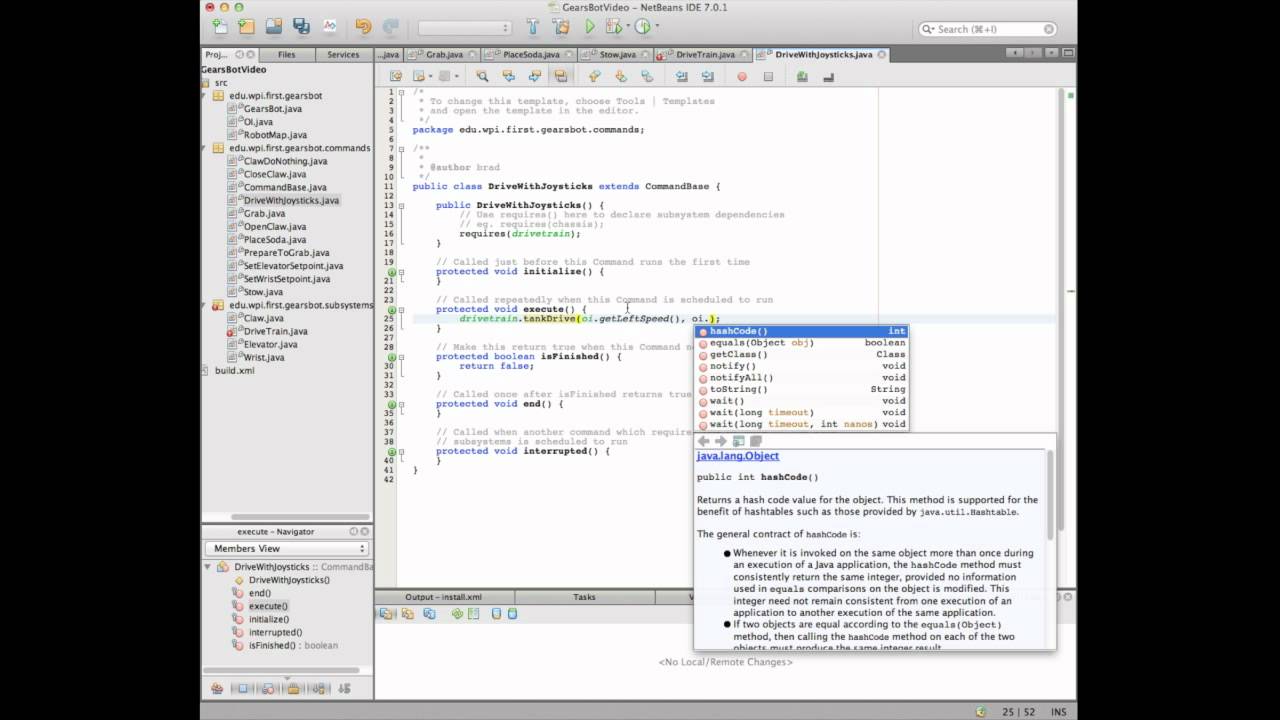Switch to the Files tab

[x=286, y=55]
